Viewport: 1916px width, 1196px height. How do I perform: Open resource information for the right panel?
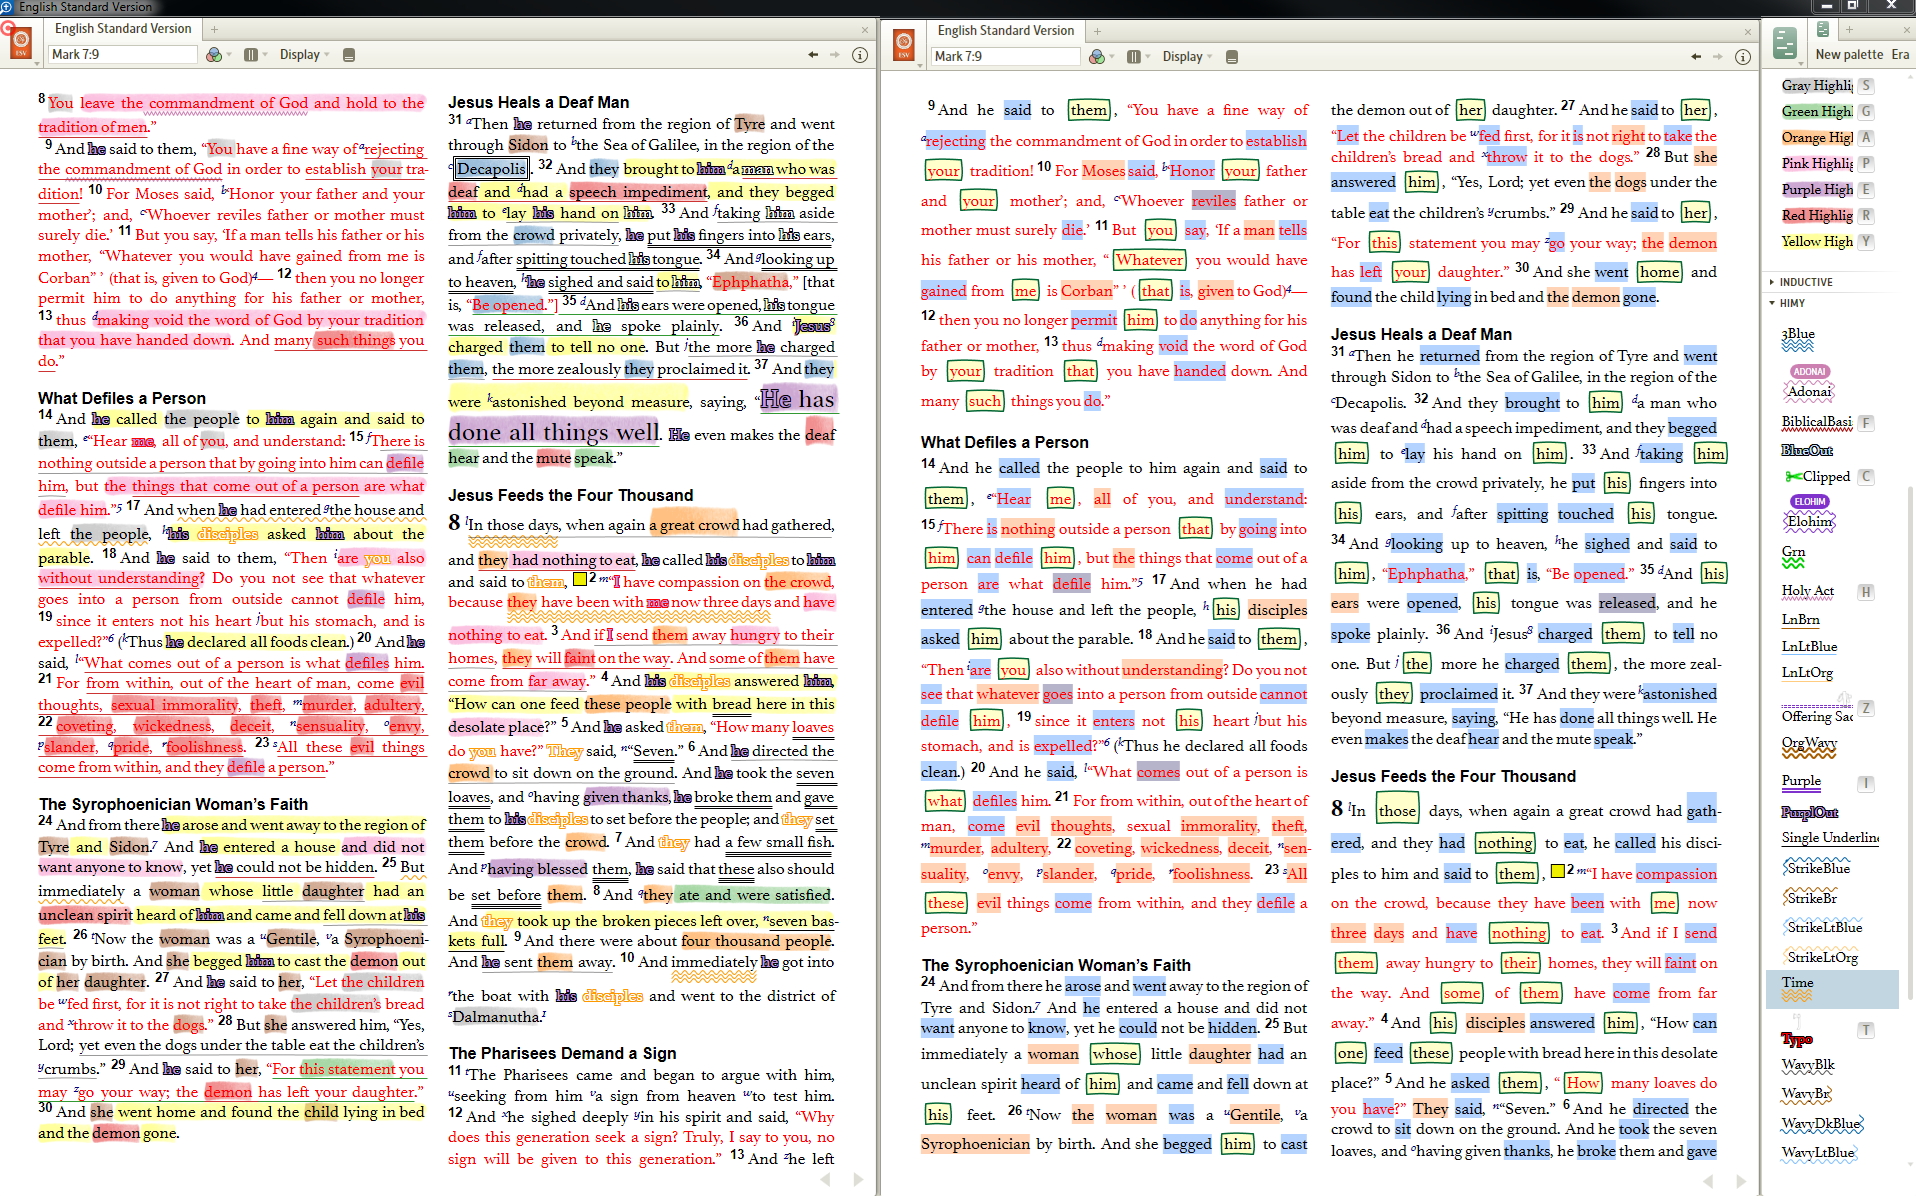click(x=1743, y=57)
